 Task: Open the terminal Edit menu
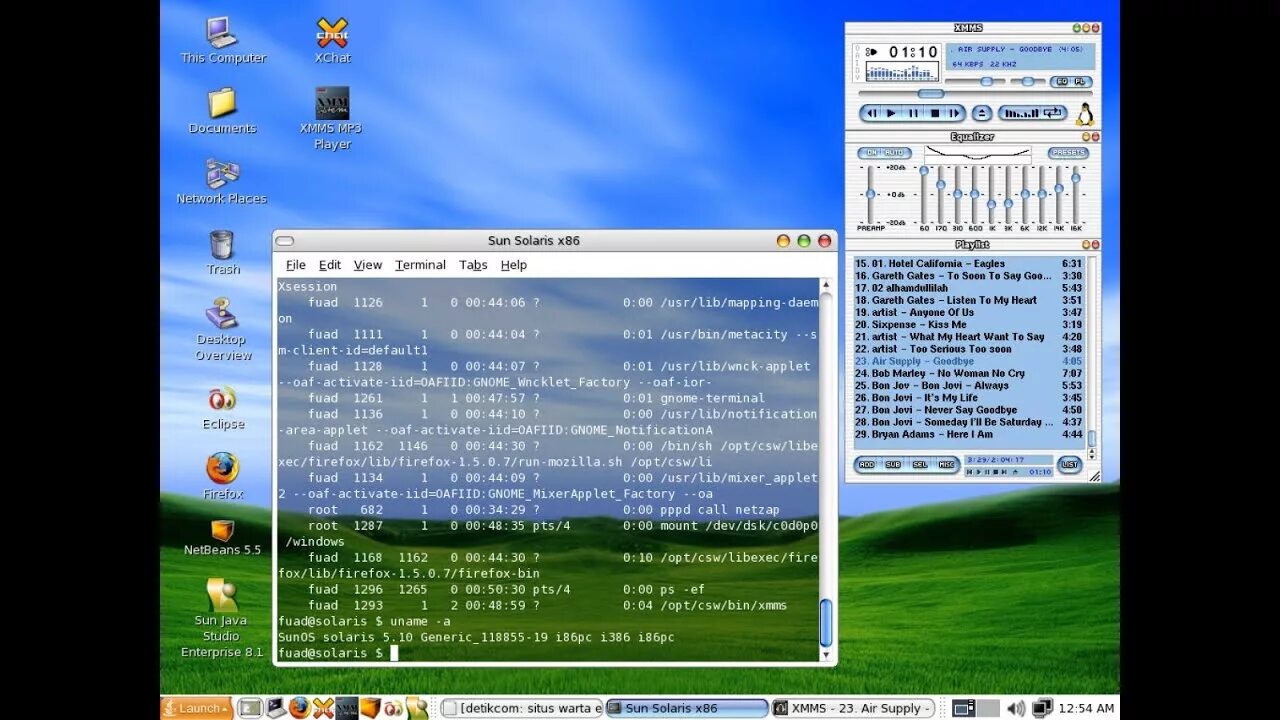[x=330, y=265]
